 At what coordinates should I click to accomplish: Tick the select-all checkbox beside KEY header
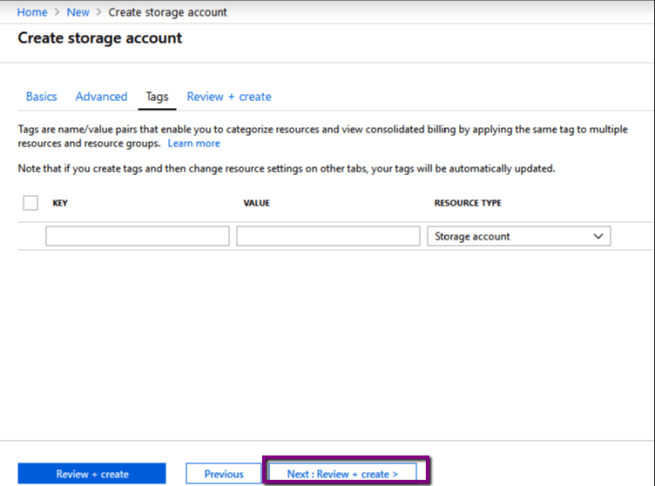(x=30, y=203)
